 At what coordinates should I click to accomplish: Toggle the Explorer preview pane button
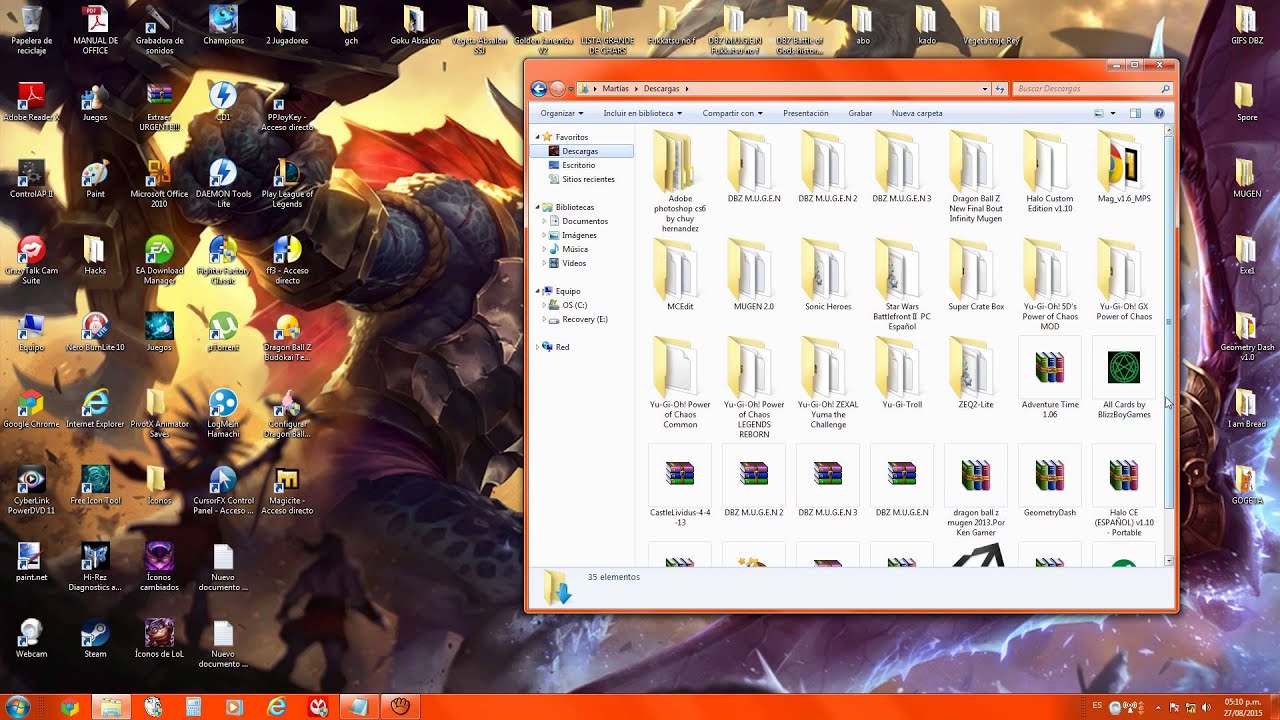point(1135,113)
